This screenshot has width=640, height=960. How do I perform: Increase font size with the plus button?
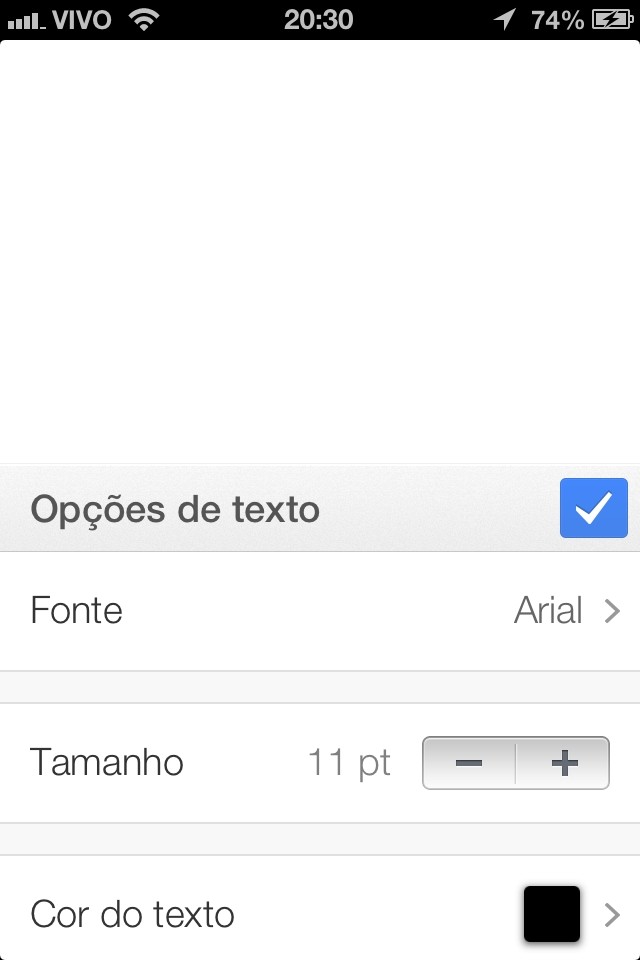[564, 764]
